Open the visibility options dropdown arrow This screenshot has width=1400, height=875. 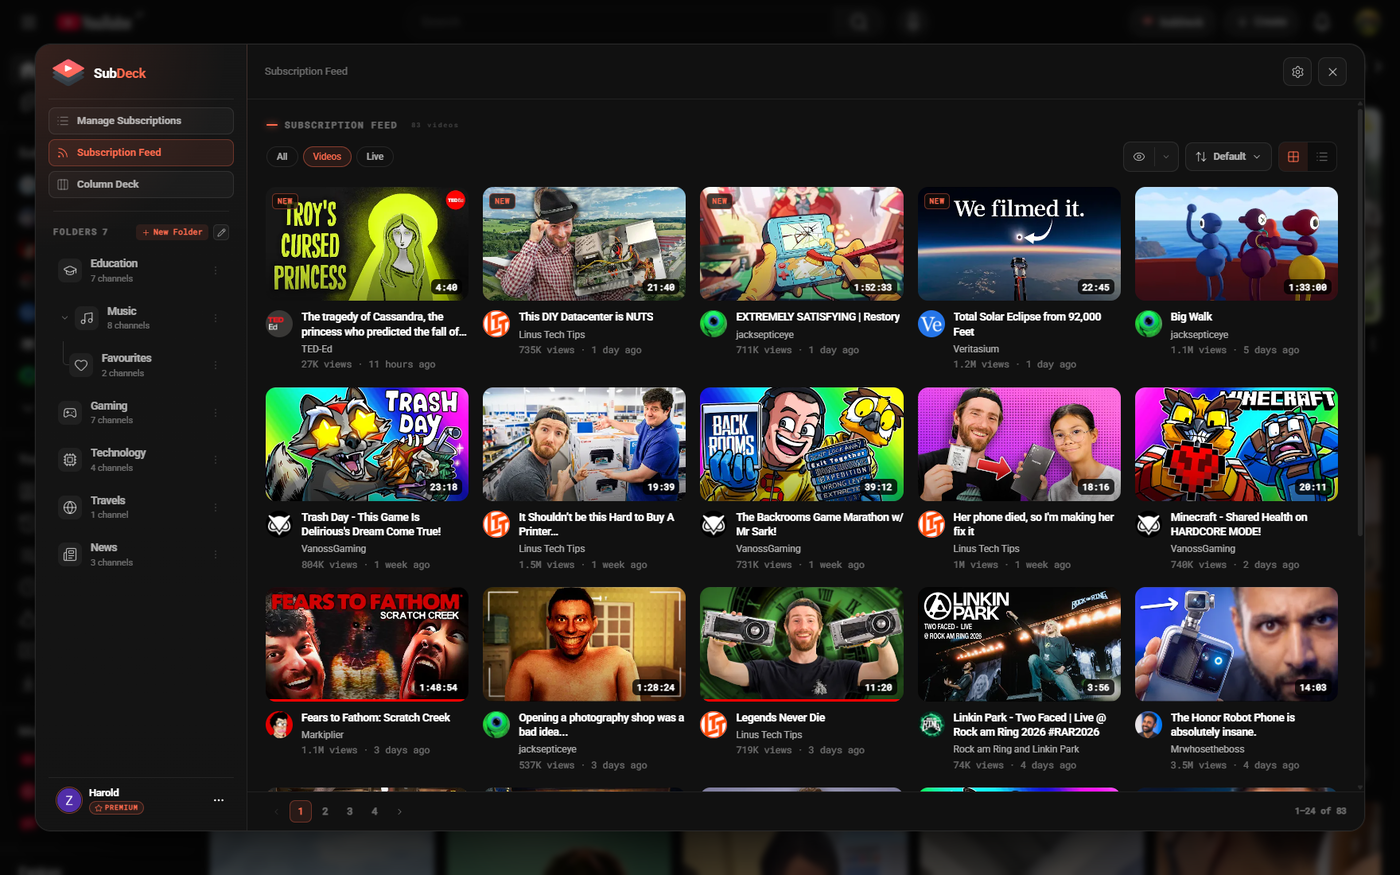coord(1166,157)
